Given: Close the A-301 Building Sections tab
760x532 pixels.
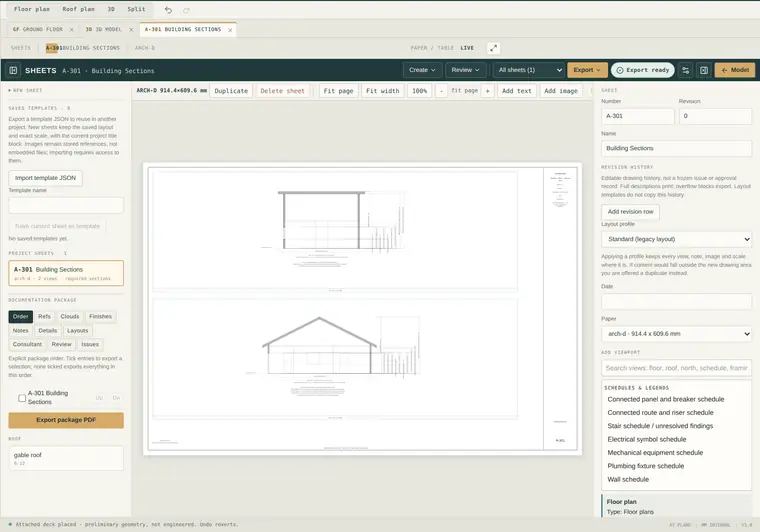Looking at the screenshot, I should tap(230, 30).
